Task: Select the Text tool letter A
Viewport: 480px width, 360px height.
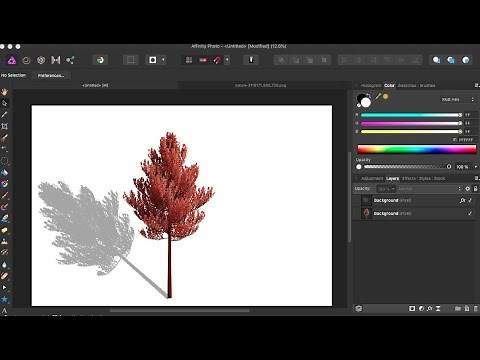Action: pos(4,311)
